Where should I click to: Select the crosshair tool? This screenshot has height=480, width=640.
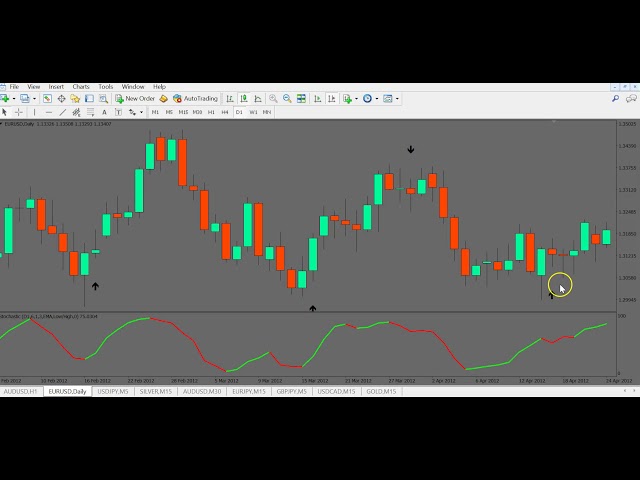point(18,112)
